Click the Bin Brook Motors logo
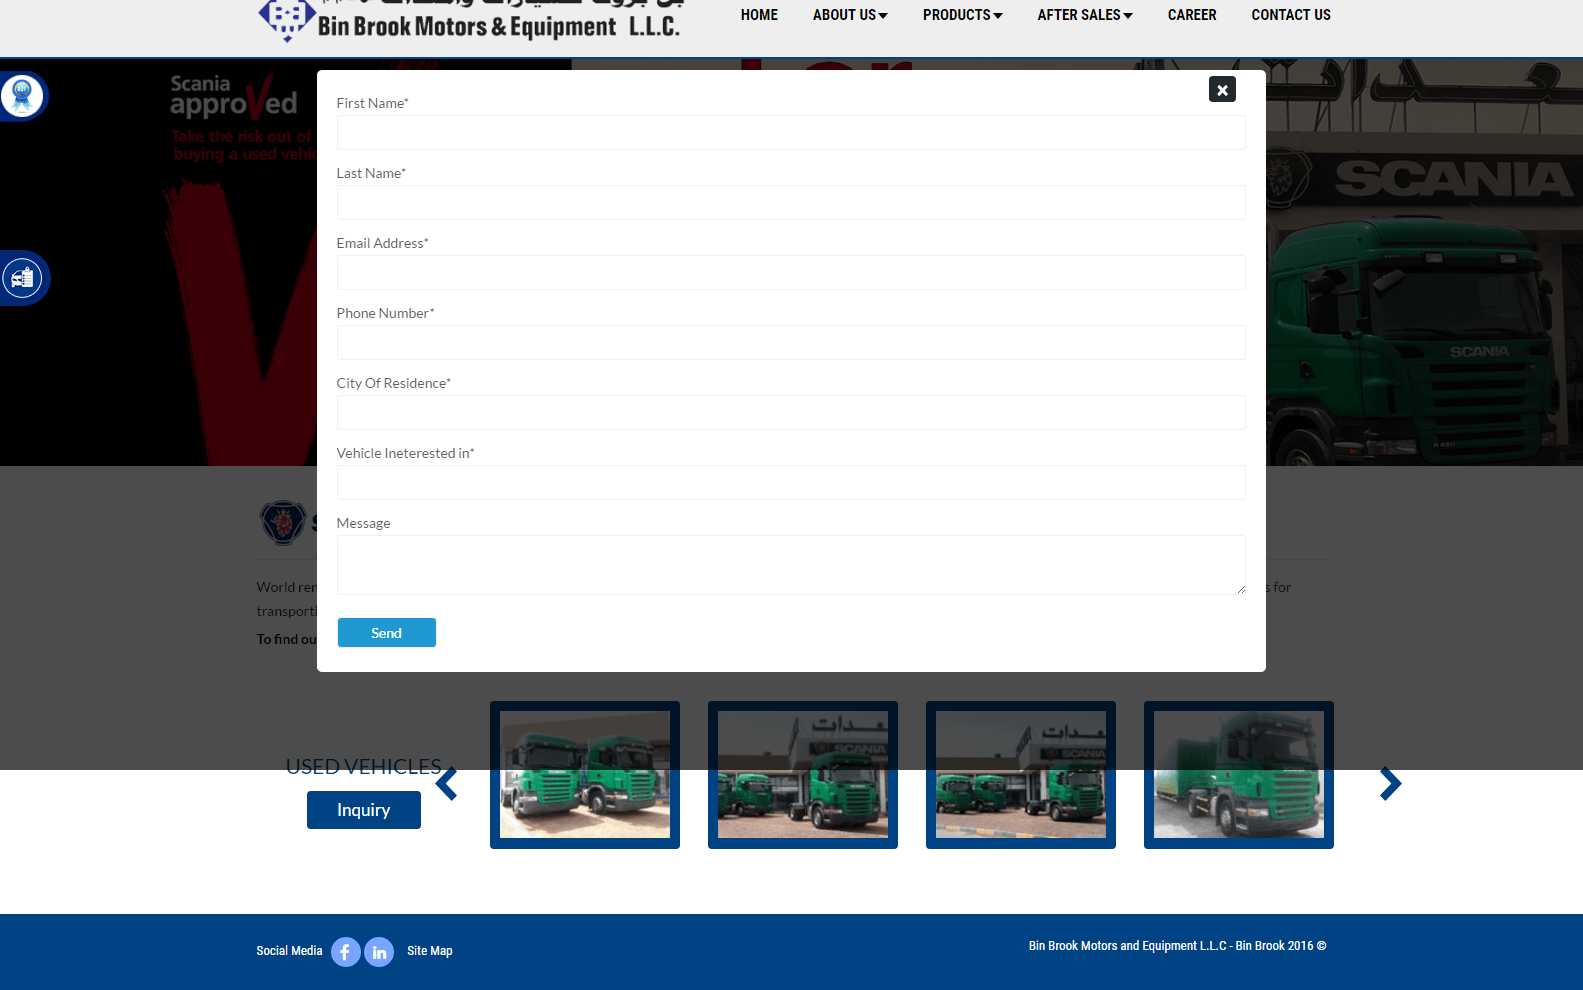This screenshot has width=1583, height=990. click(470, 20)
